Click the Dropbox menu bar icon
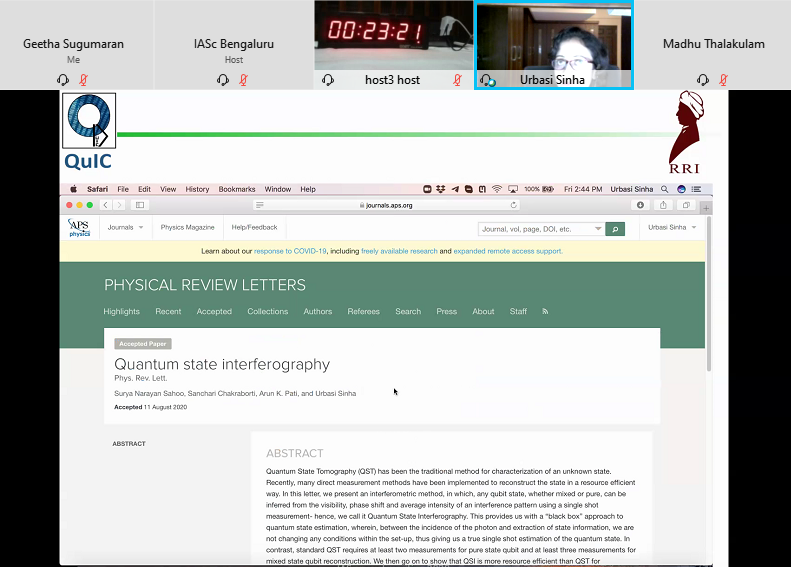This screenshot has height=567, width=791. (441, 189)
